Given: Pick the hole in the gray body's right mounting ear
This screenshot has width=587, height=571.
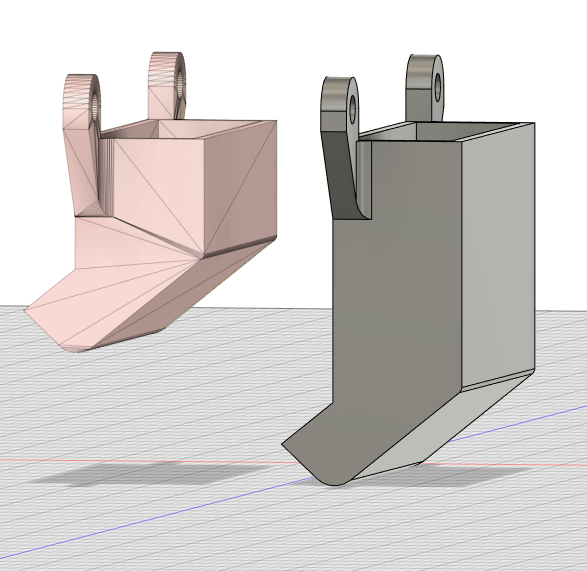Looking at the screenshot, I should coord(437,87).
